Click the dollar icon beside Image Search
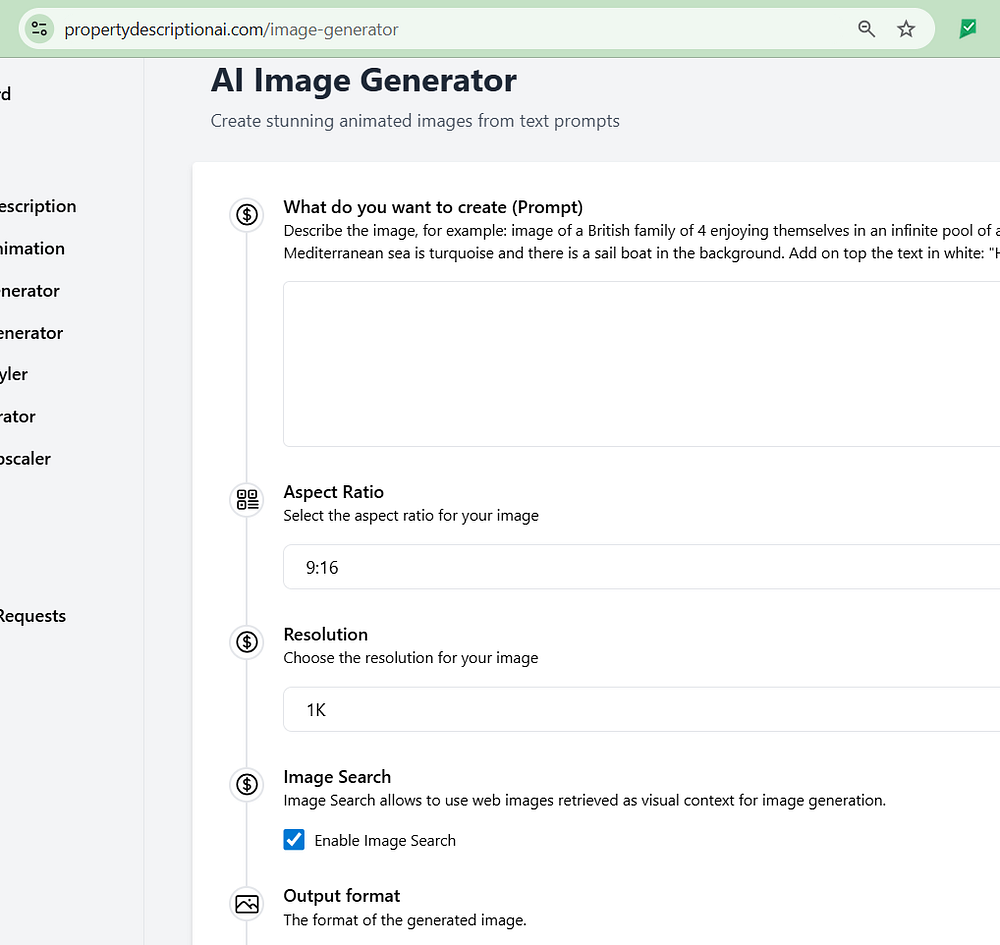The image size is (1000, 945). (247, 784)
